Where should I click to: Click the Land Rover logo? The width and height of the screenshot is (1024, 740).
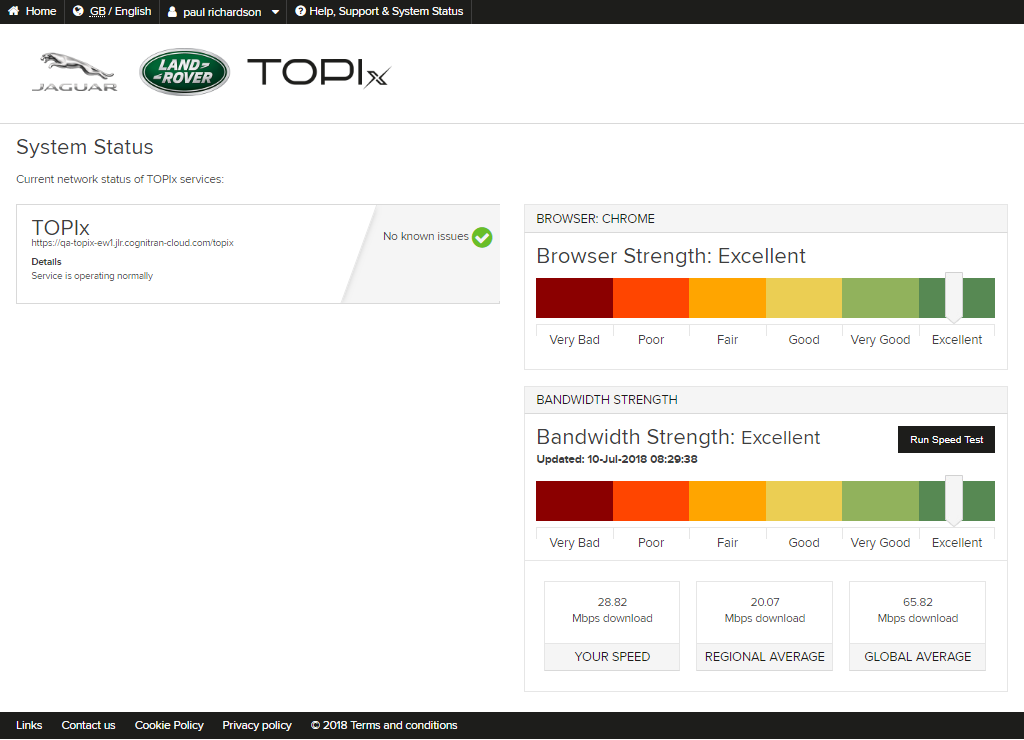(185, 72)
